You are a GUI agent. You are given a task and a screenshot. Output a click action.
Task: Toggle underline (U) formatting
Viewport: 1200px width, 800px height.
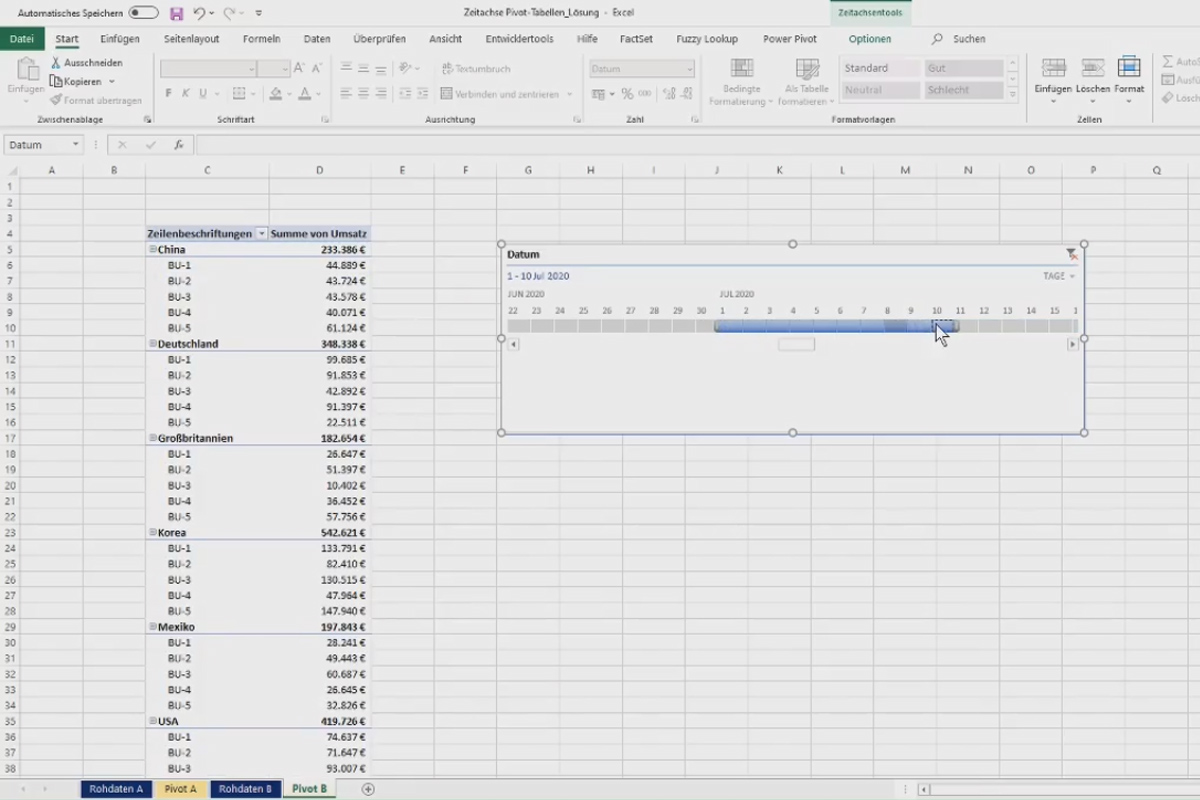[x=202, y=93]
